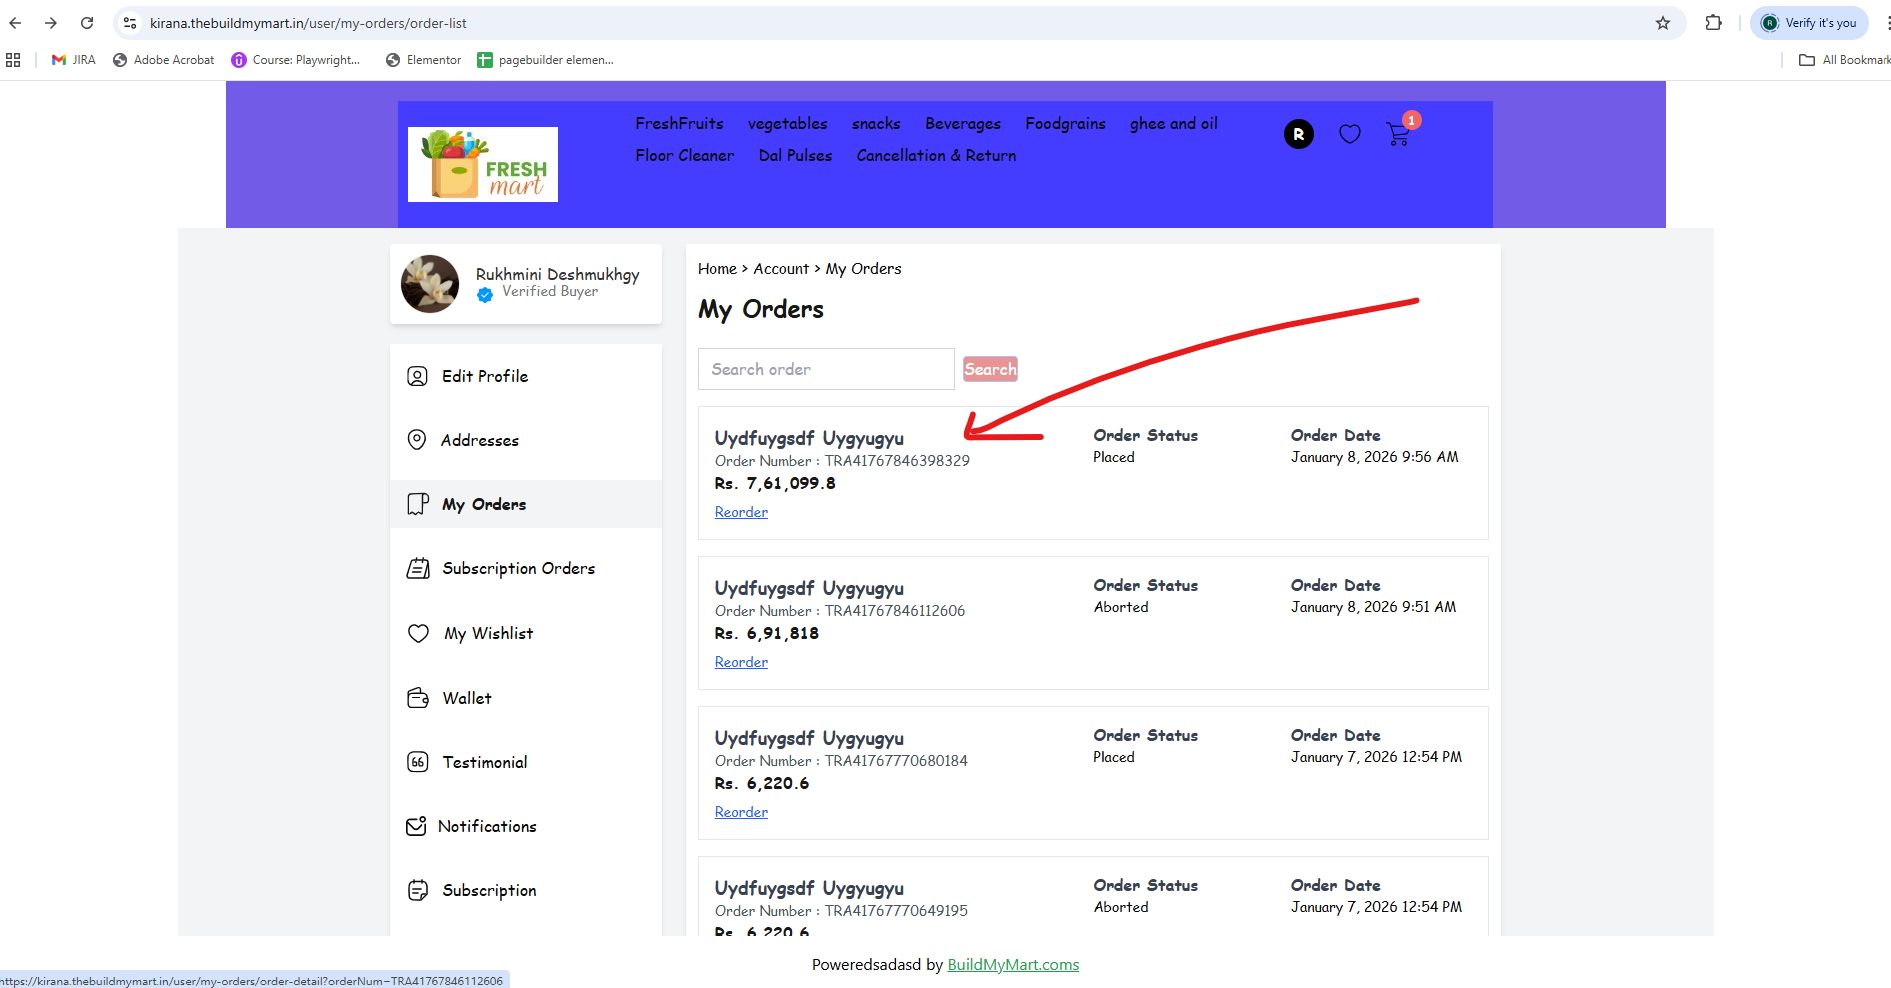Viewport: 1891px width, 988px height.
Task: Click the Verify it's you profile button
Action: coord(1810,23)
